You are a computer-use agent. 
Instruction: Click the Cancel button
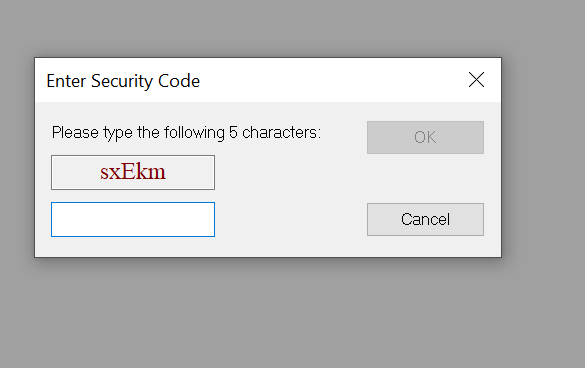425,219
